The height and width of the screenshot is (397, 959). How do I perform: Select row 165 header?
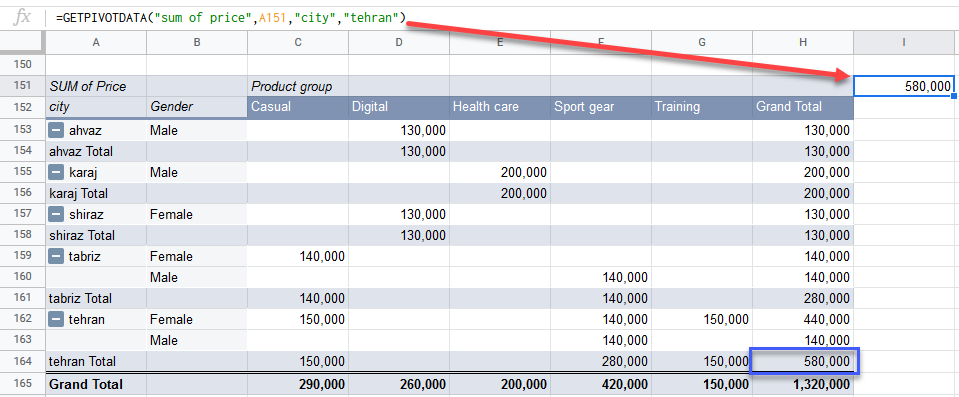coord(22,384)
